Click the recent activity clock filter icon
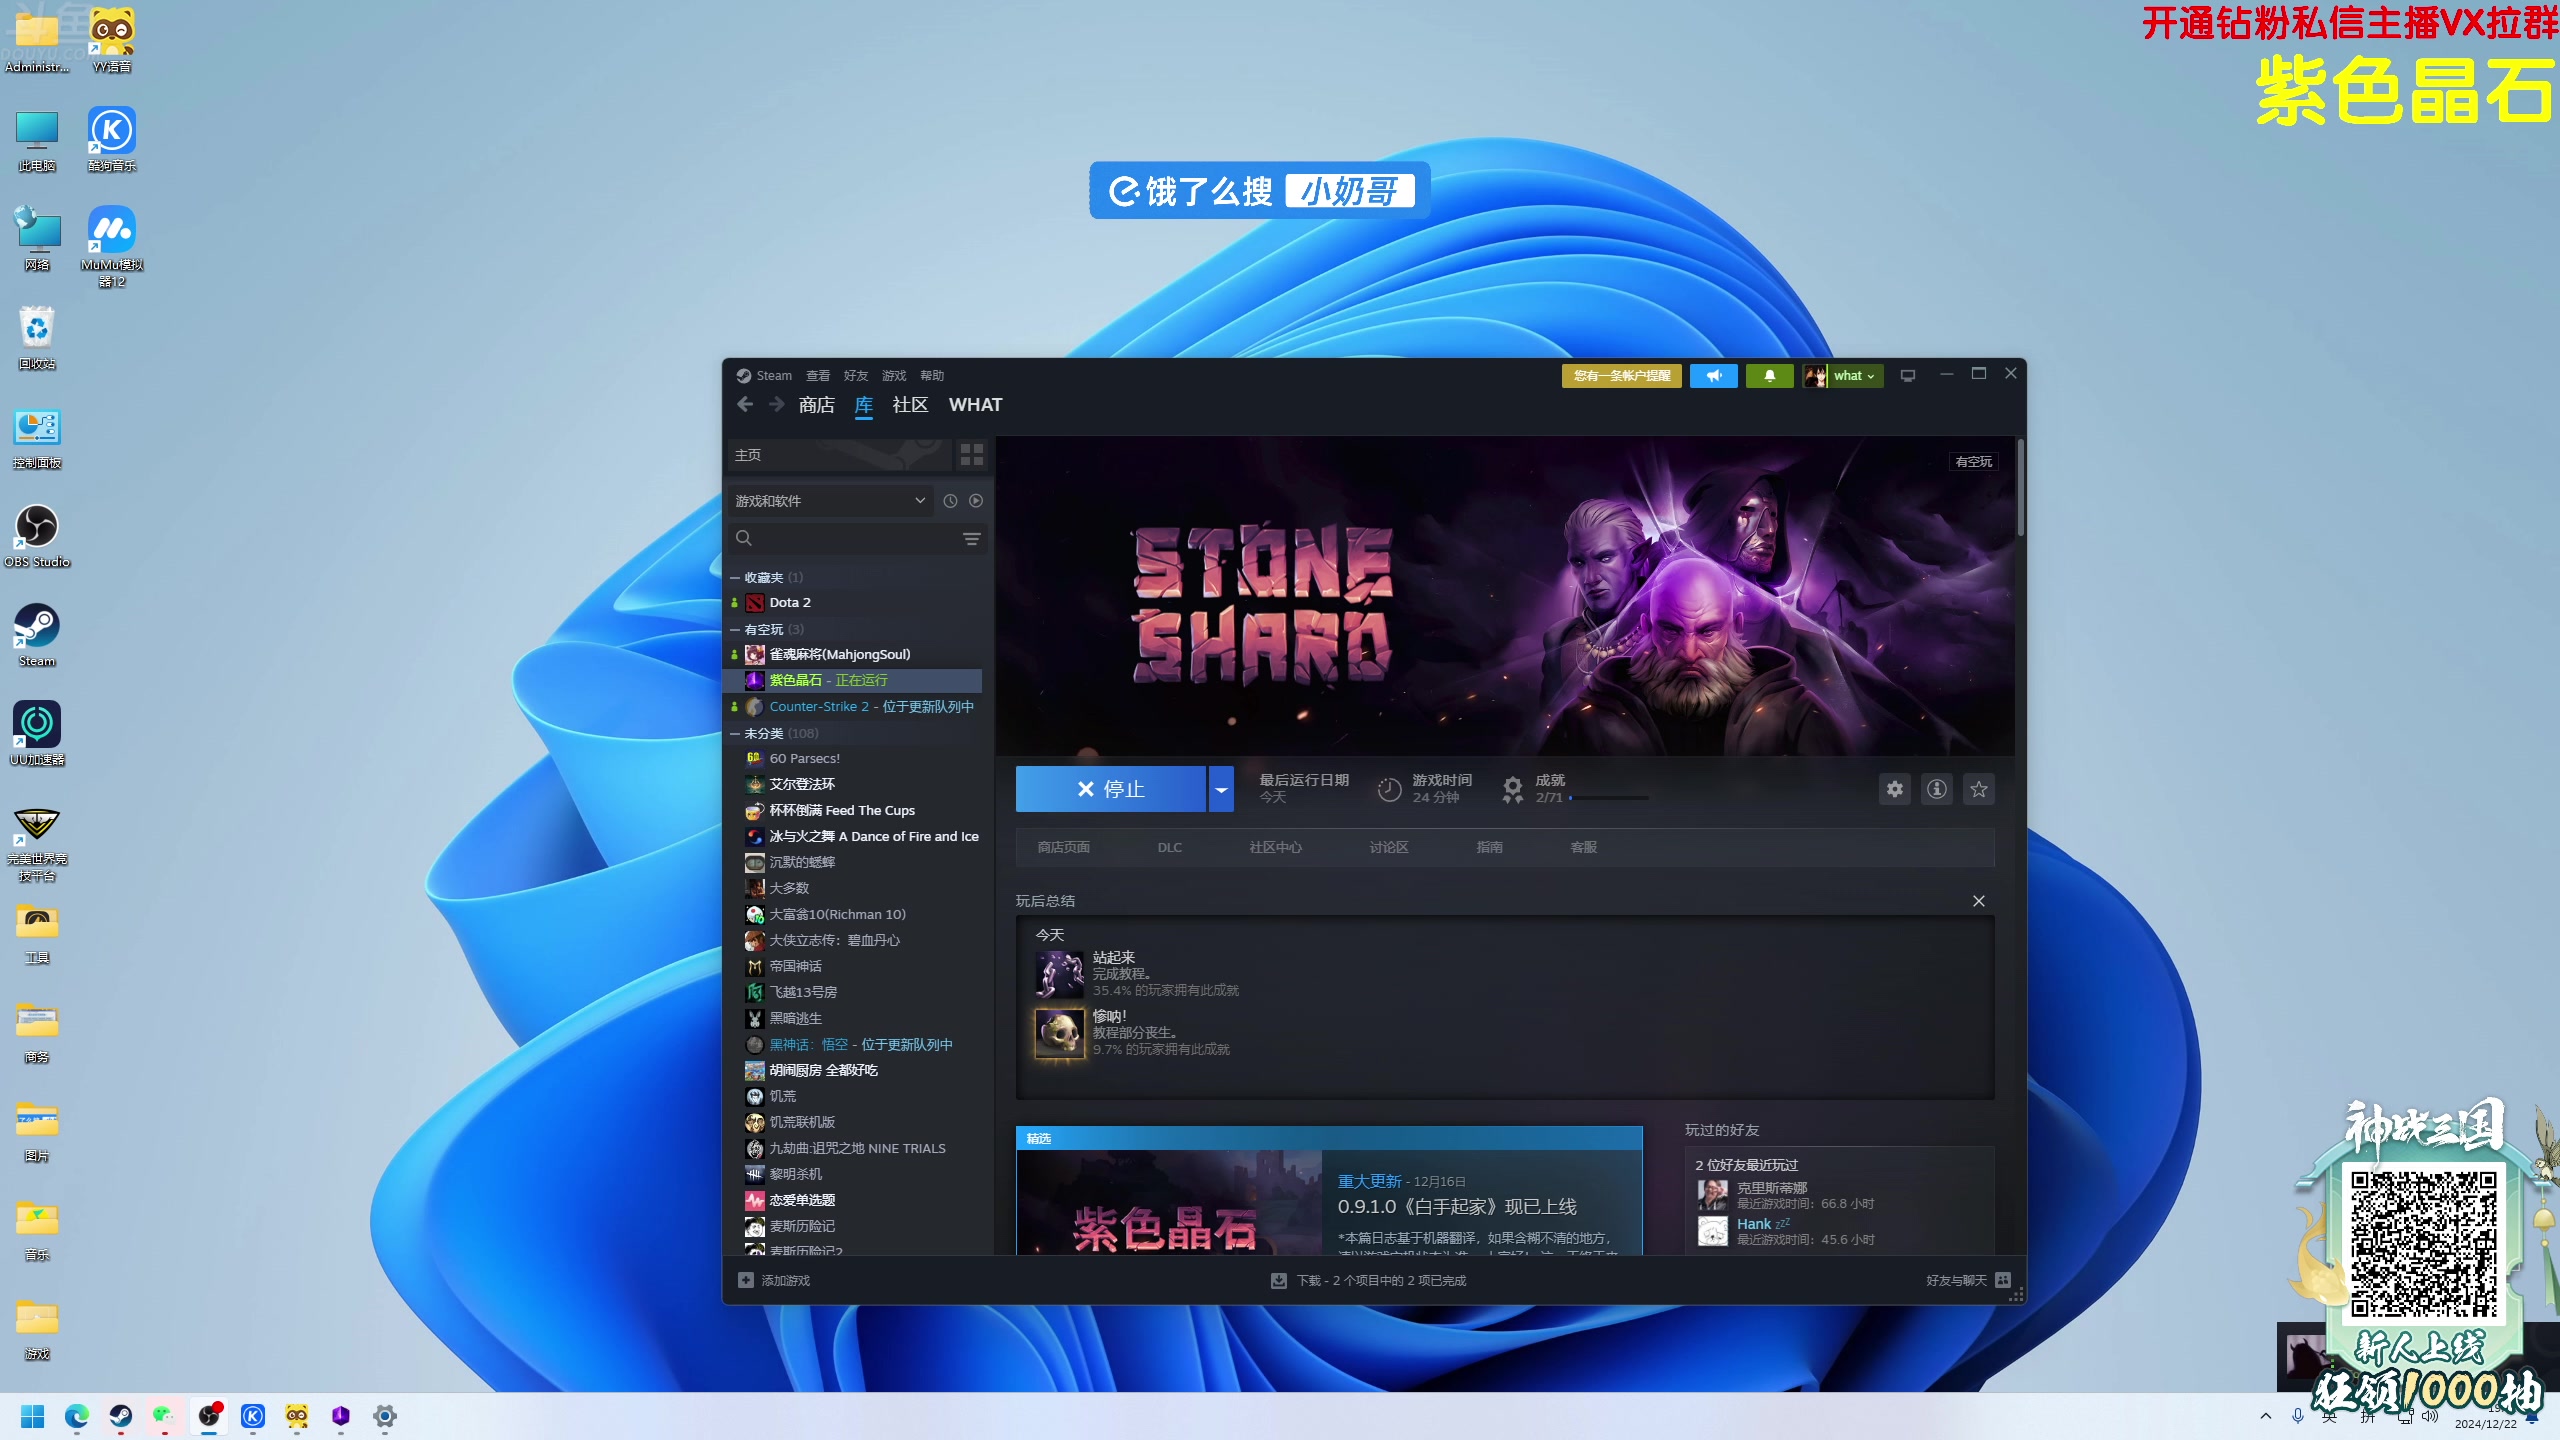Screen dimensions: 2560x1440 [950, 501]
